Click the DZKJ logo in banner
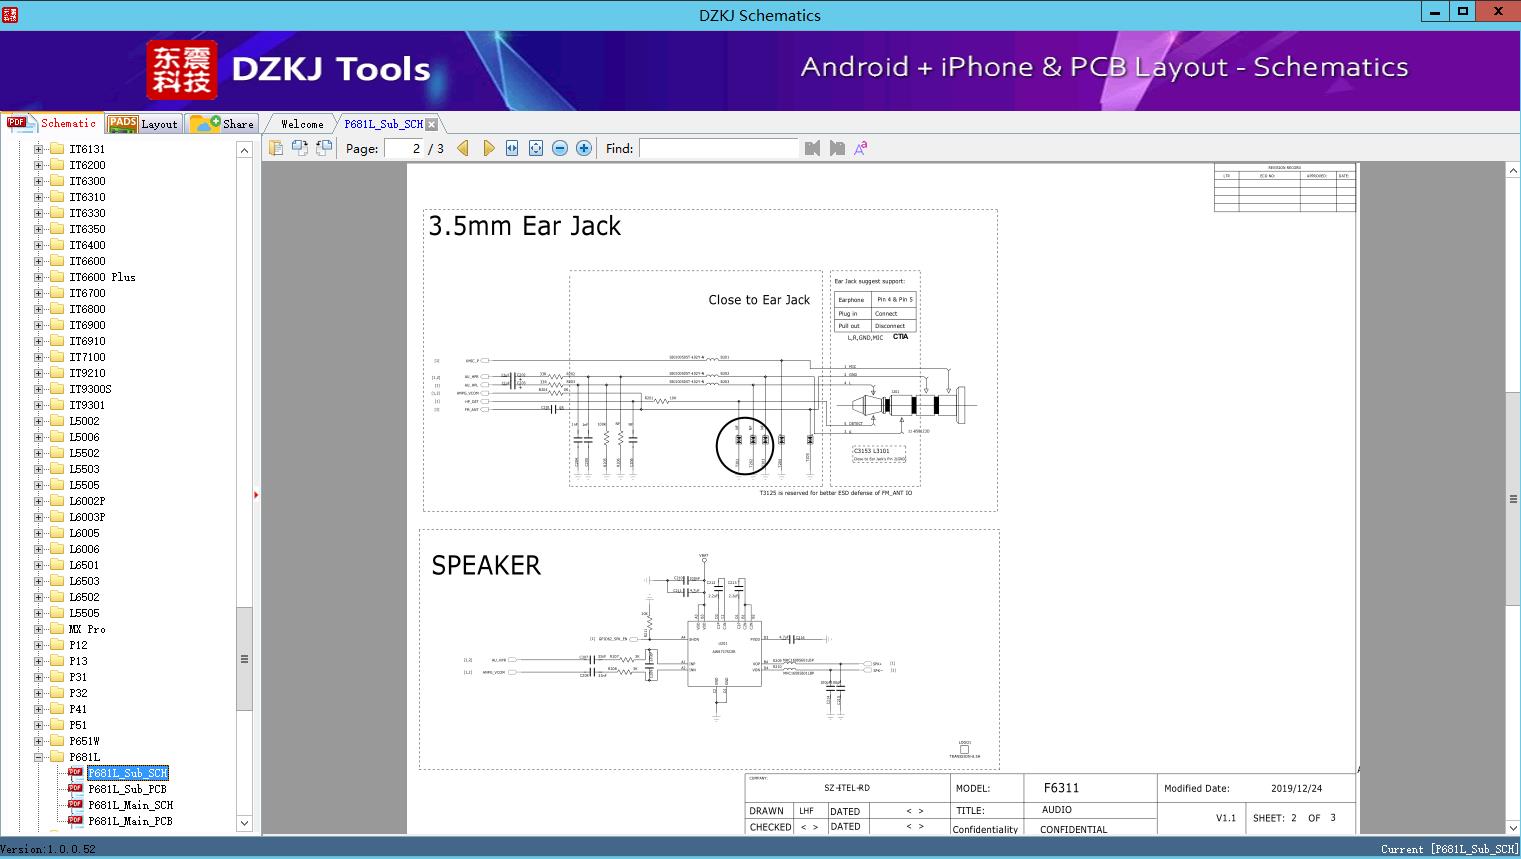 pyautogui.click(x=182, y=70)
